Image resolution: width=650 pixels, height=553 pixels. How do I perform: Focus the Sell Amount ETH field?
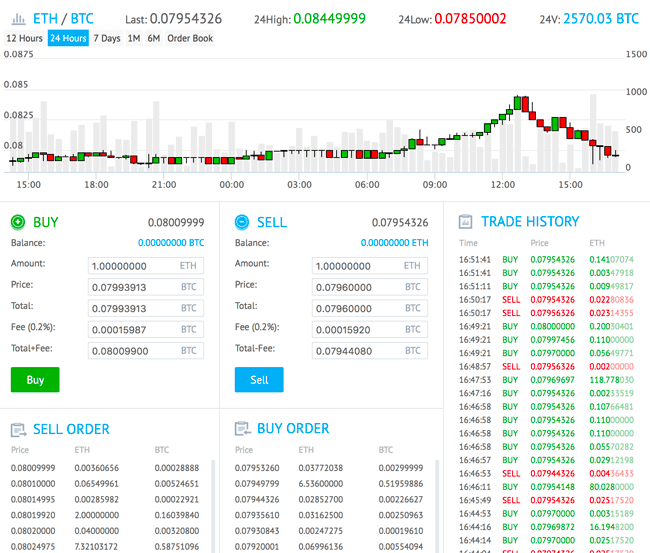tap(370, 266)
